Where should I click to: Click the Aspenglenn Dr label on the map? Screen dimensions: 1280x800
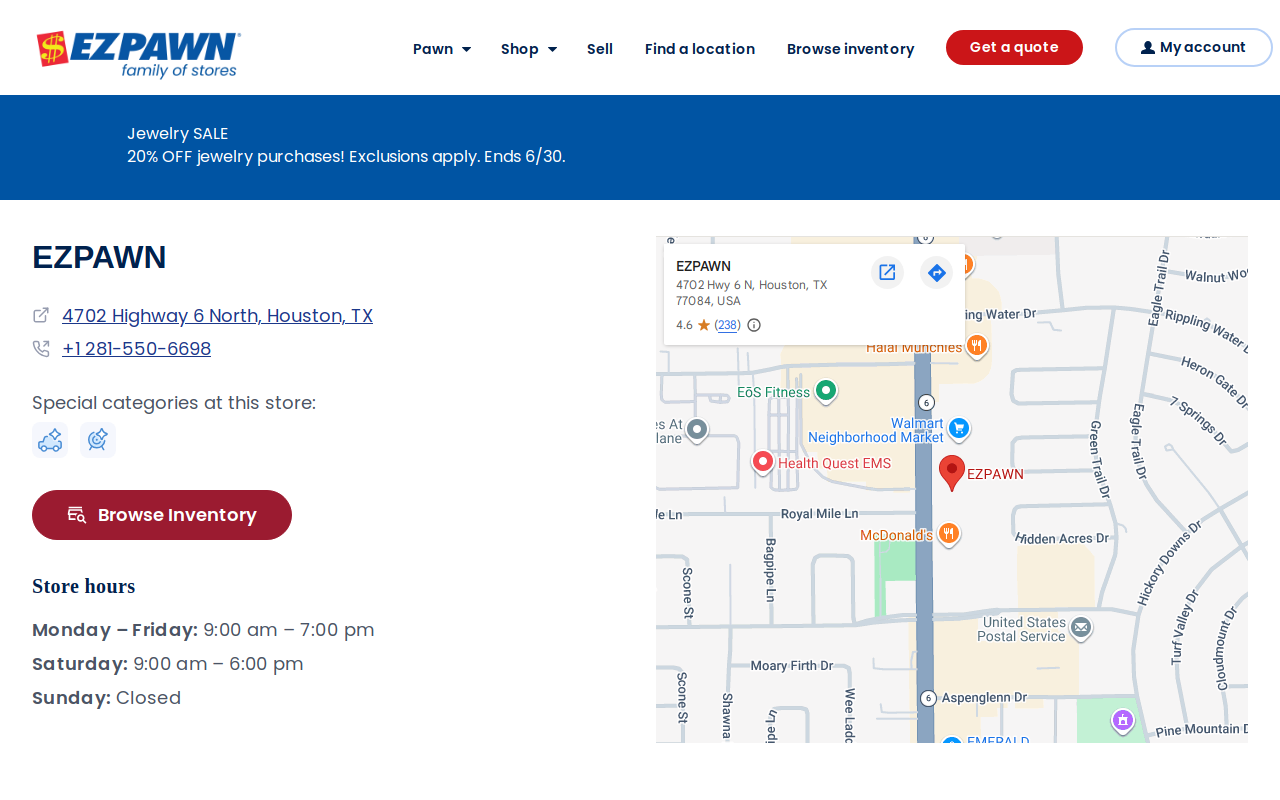[984, 697]
